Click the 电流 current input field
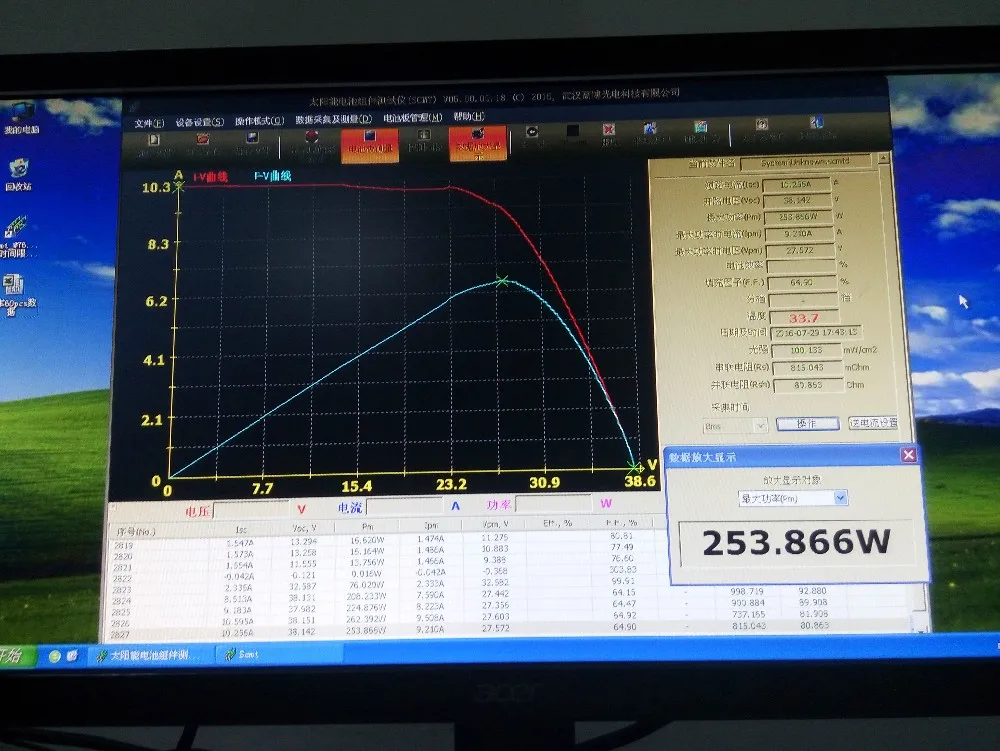The image size is (1000, 751). click(x=404, y=506)
